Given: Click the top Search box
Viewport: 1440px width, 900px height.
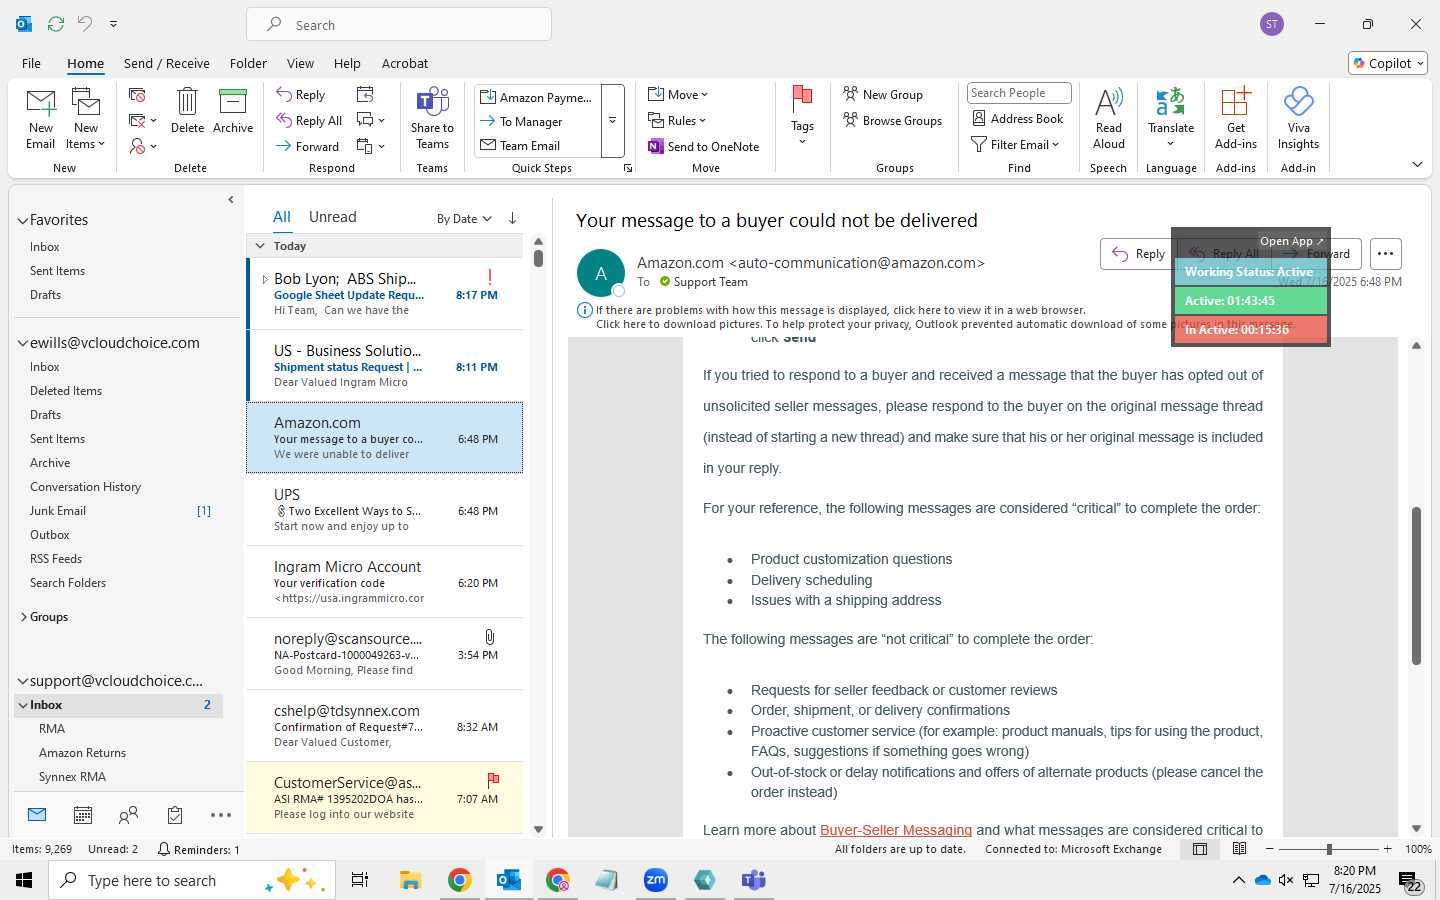Looking at the screenshot, I should click(399, 24).
